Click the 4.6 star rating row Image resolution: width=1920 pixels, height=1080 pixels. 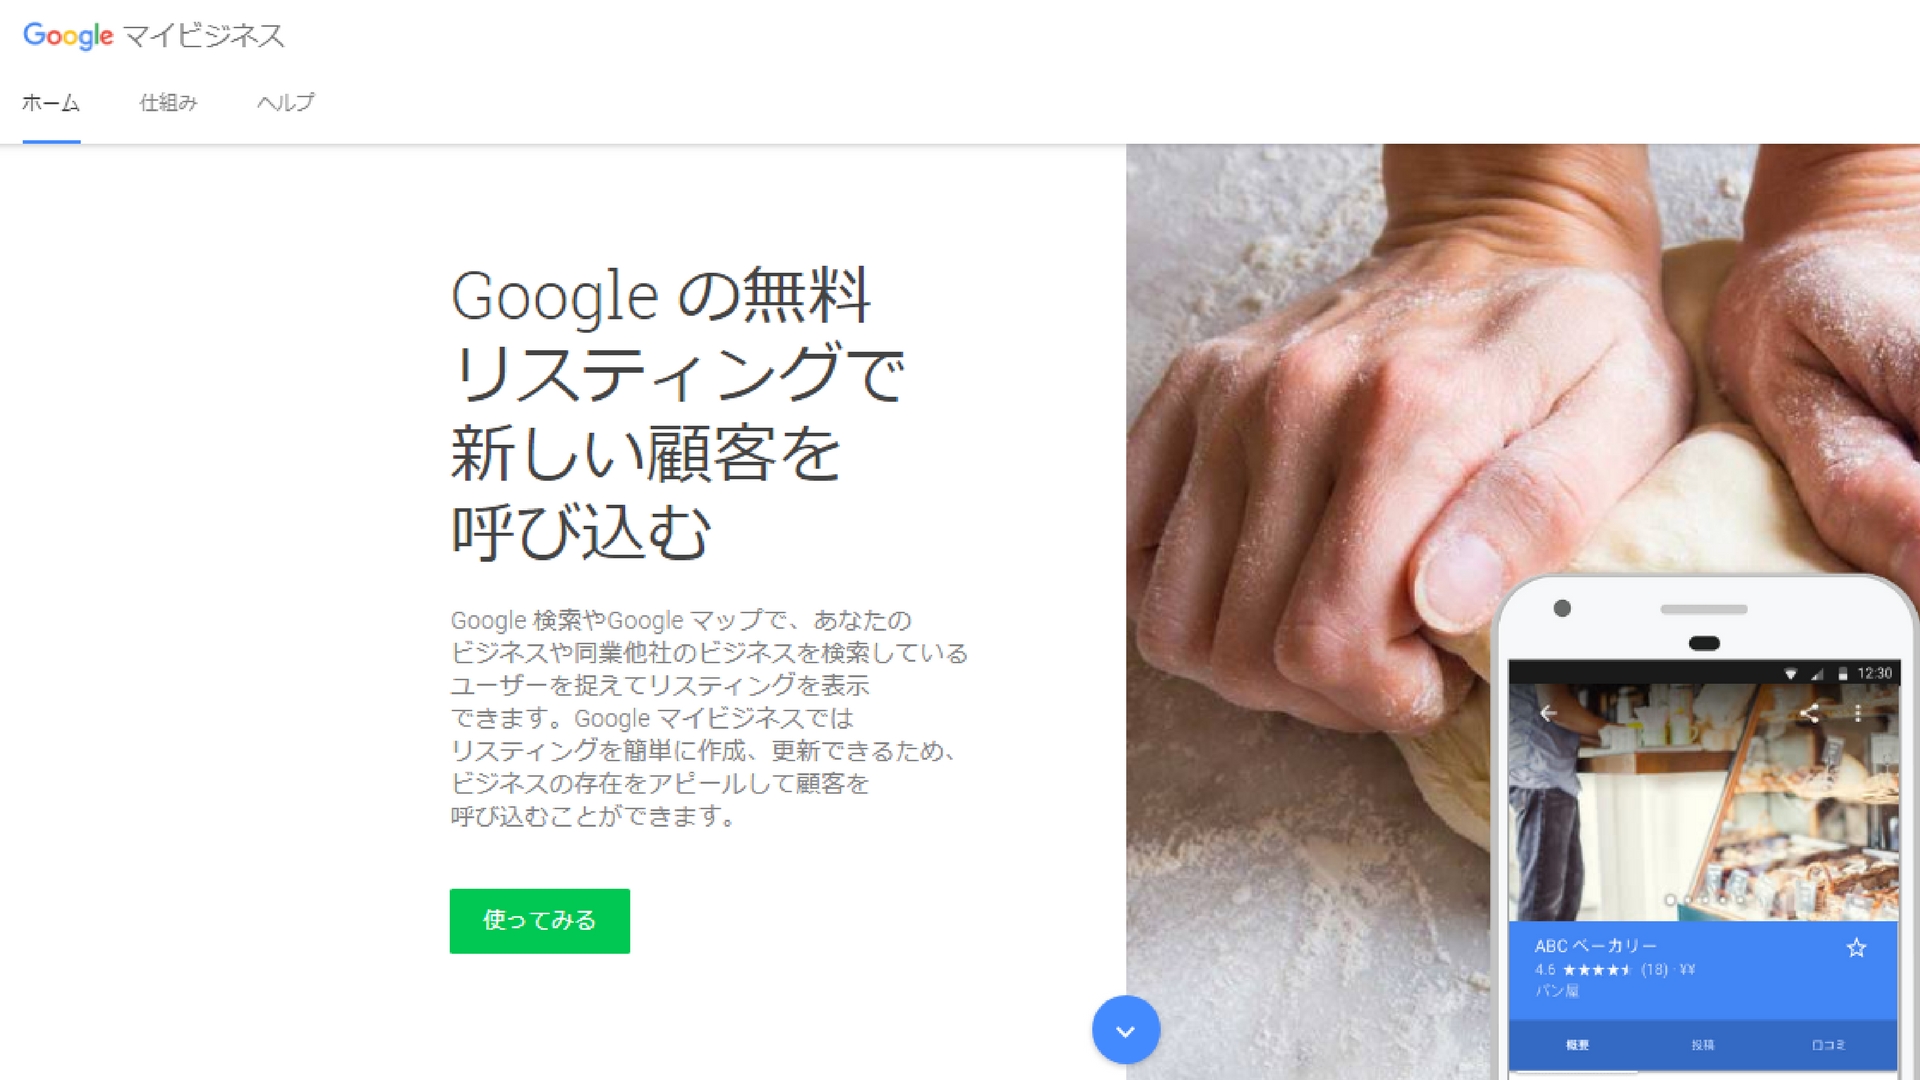[x=1615, y=970]
